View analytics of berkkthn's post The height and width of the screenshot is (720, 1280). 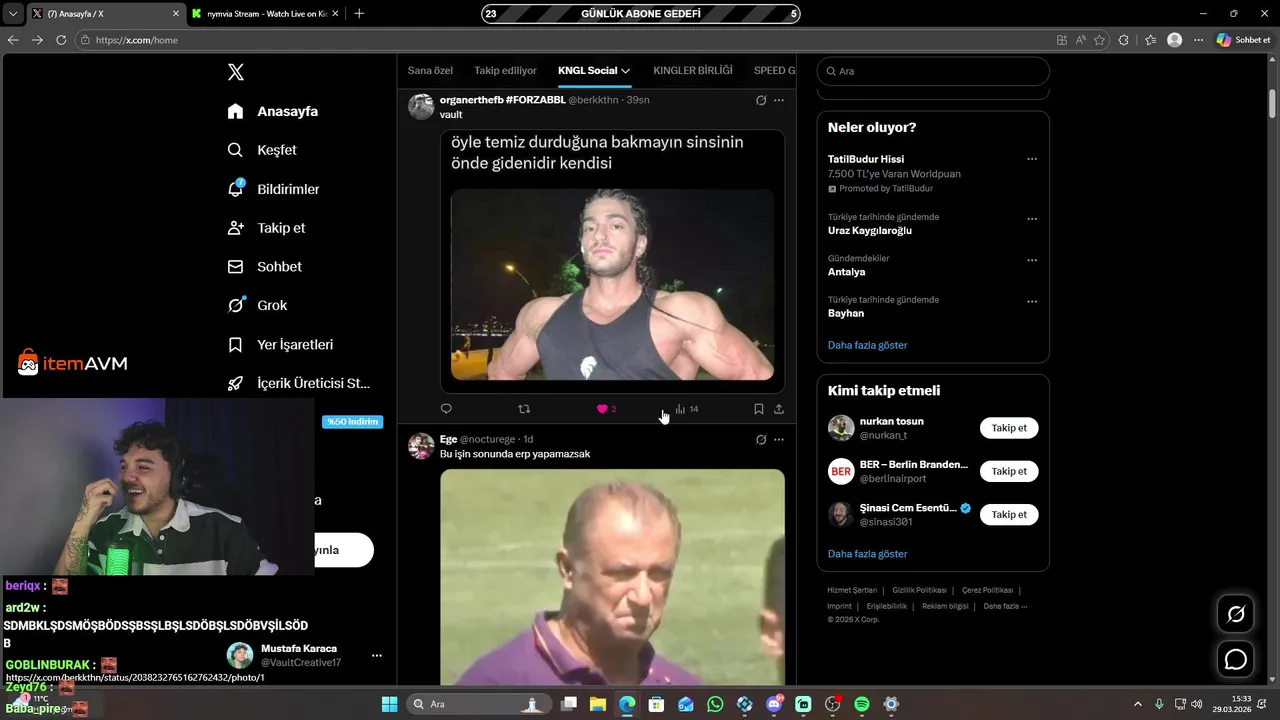(x=686, y=409)
